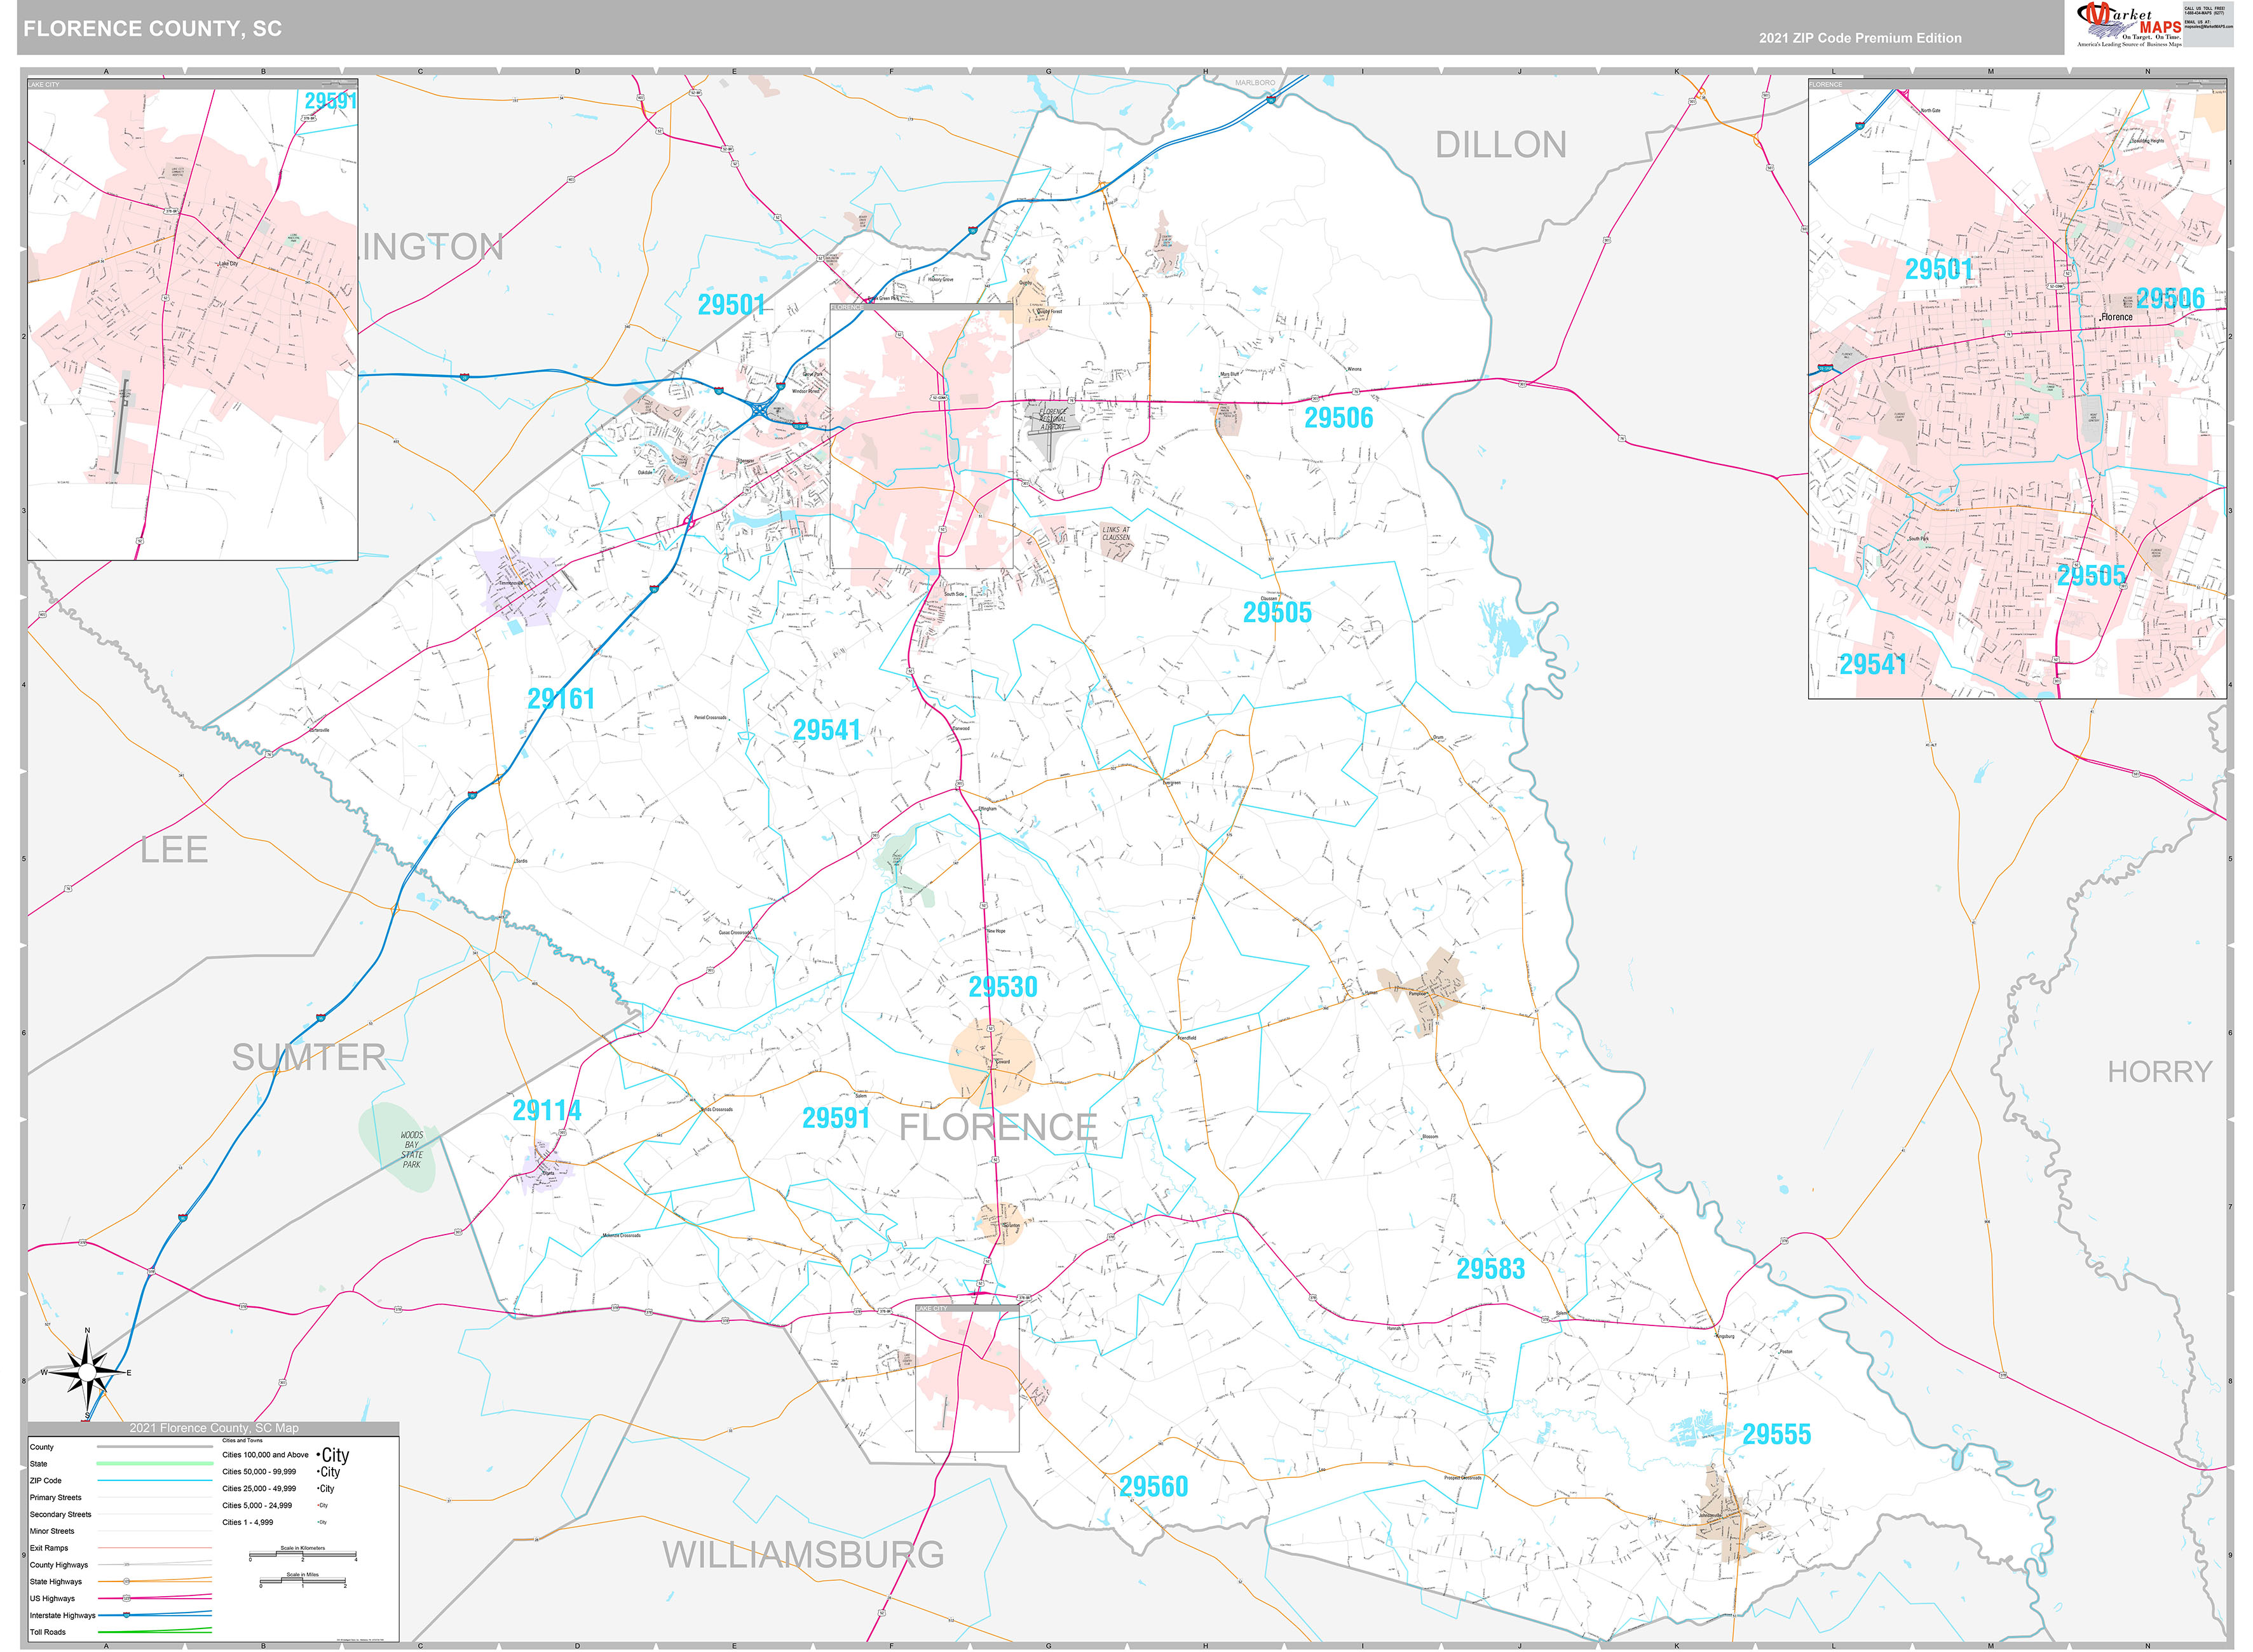Click the "ZIP Code" legend entry
2253x1652 pixels.
pyautogui.click(x=46, y=1481)
